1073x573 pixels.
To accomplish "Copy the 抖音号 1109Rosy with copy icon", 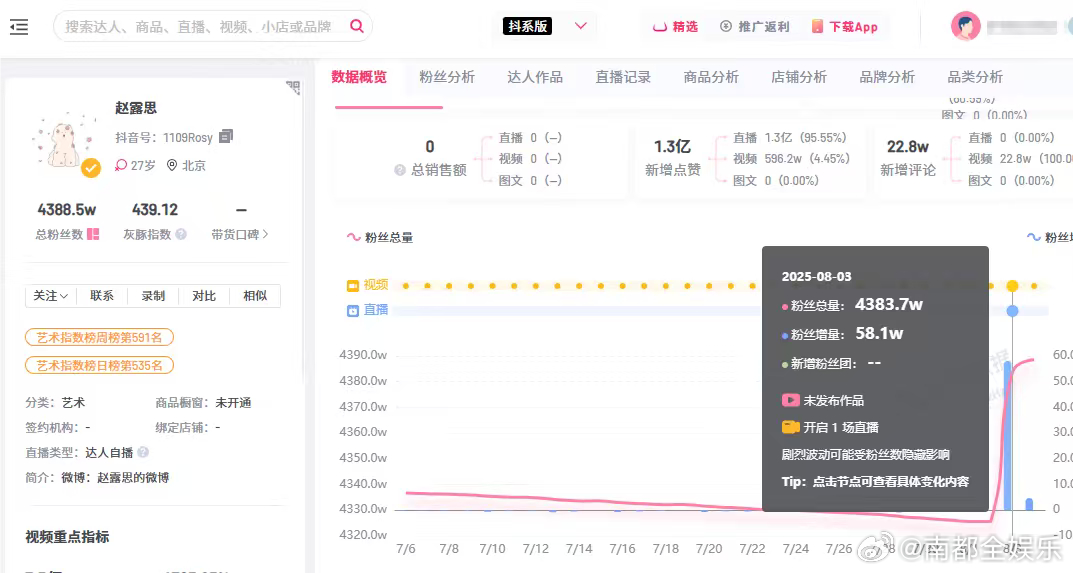I will coord(226,137).
